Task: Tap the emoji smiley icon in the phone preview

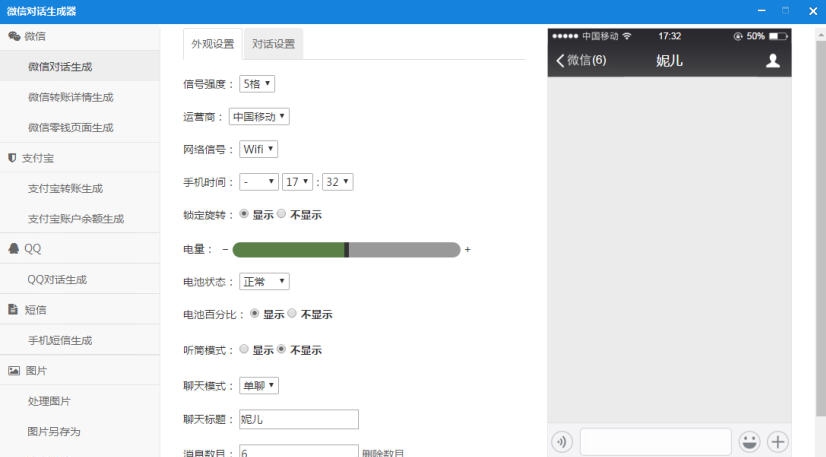Action: click(x=749, y=441)
